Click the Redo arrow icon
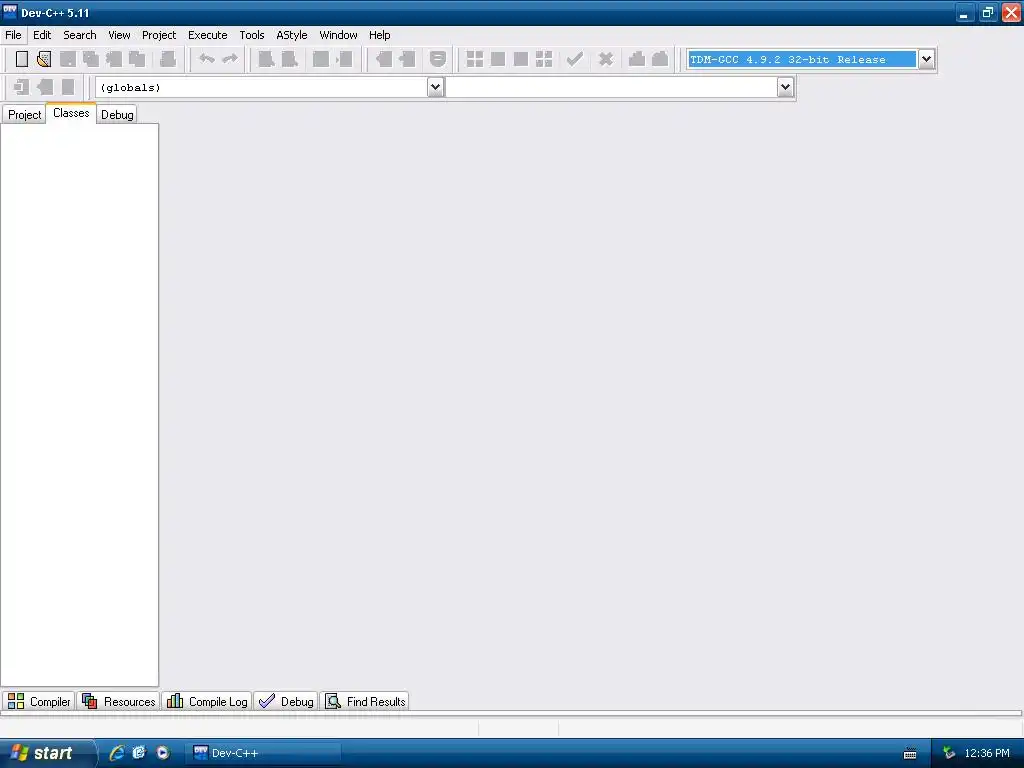 pos(230,59)
